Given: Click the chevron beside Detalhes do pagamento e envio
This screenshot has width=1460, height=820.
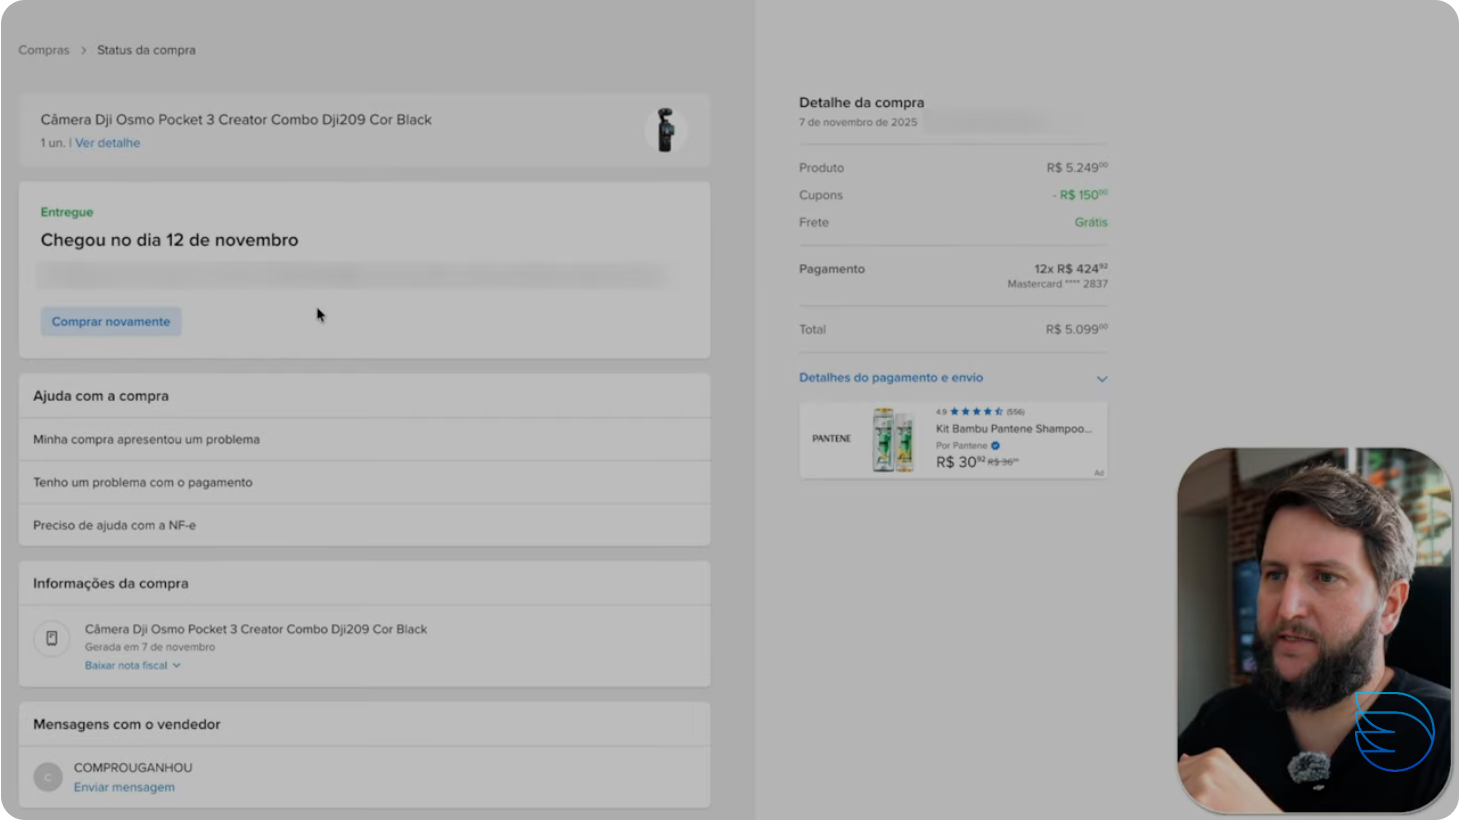Looking at the screenshot, I should 1102,379.
